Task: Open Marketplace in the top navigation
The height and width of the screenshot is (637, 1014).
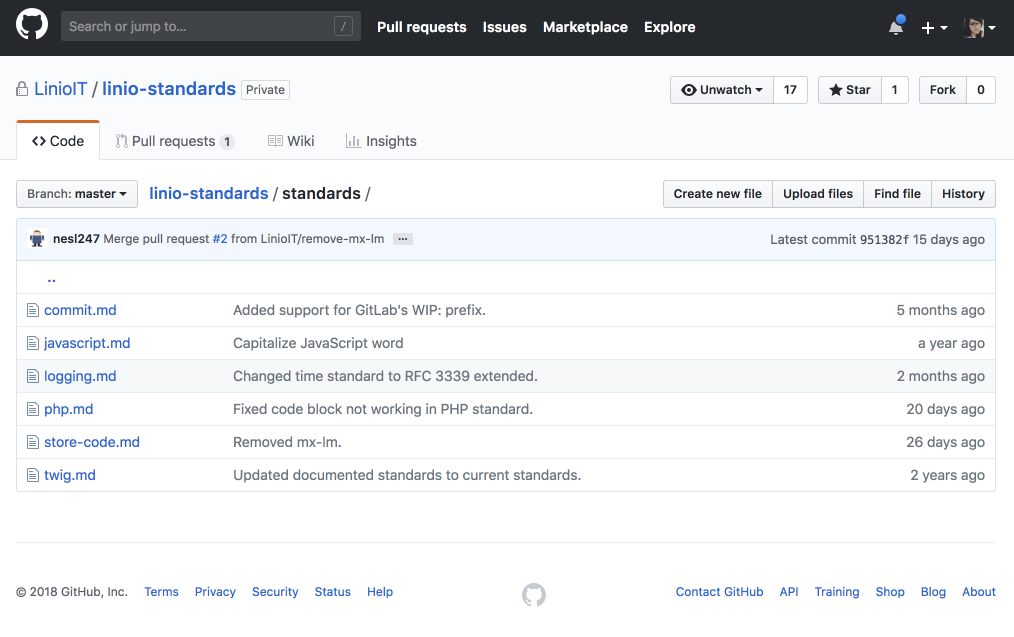Action: pos(585,27)
